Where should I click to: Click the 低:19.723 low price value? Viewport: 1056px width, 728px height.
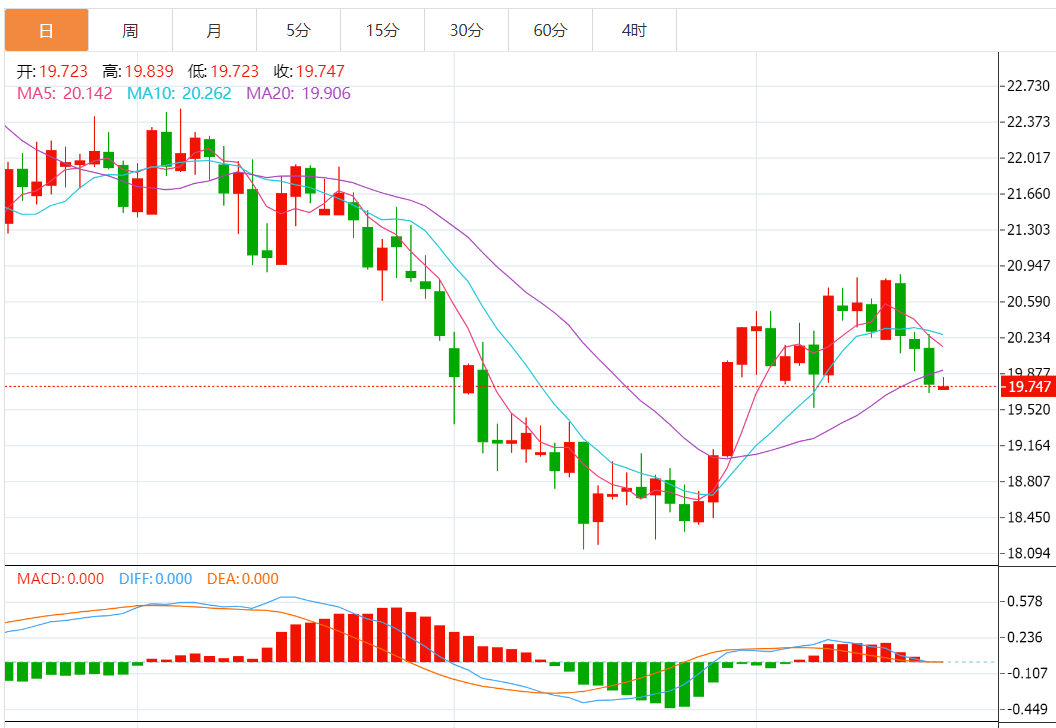click(224, 71)
